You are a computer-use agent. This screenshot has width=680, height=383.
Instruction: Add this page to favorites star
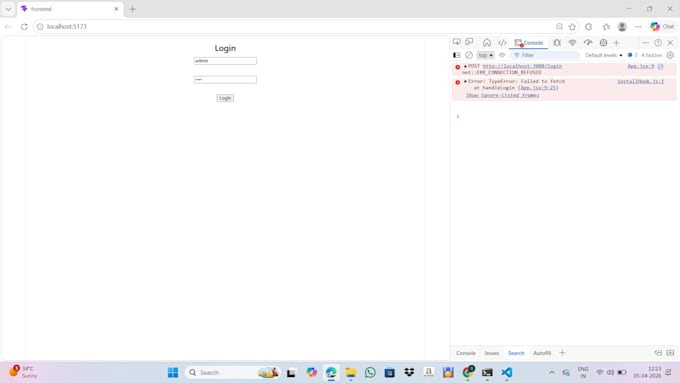(572, 26)
